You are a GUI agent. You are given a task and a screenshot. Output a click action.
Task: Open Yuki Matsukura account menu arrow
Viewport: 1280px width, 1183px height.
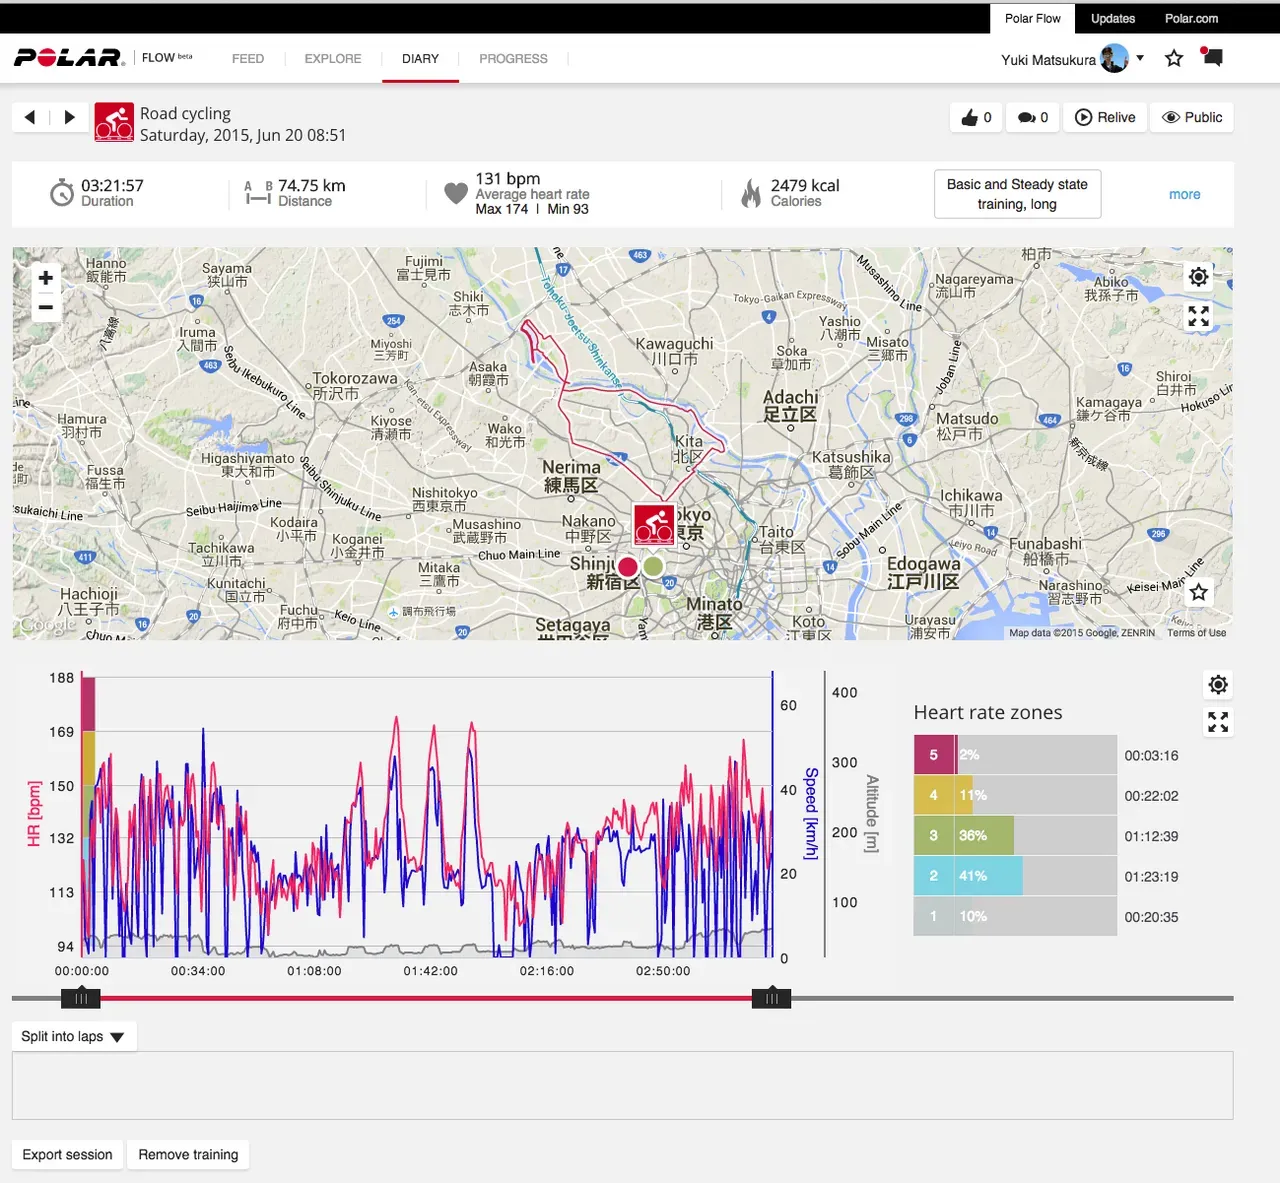[1140, 58]
